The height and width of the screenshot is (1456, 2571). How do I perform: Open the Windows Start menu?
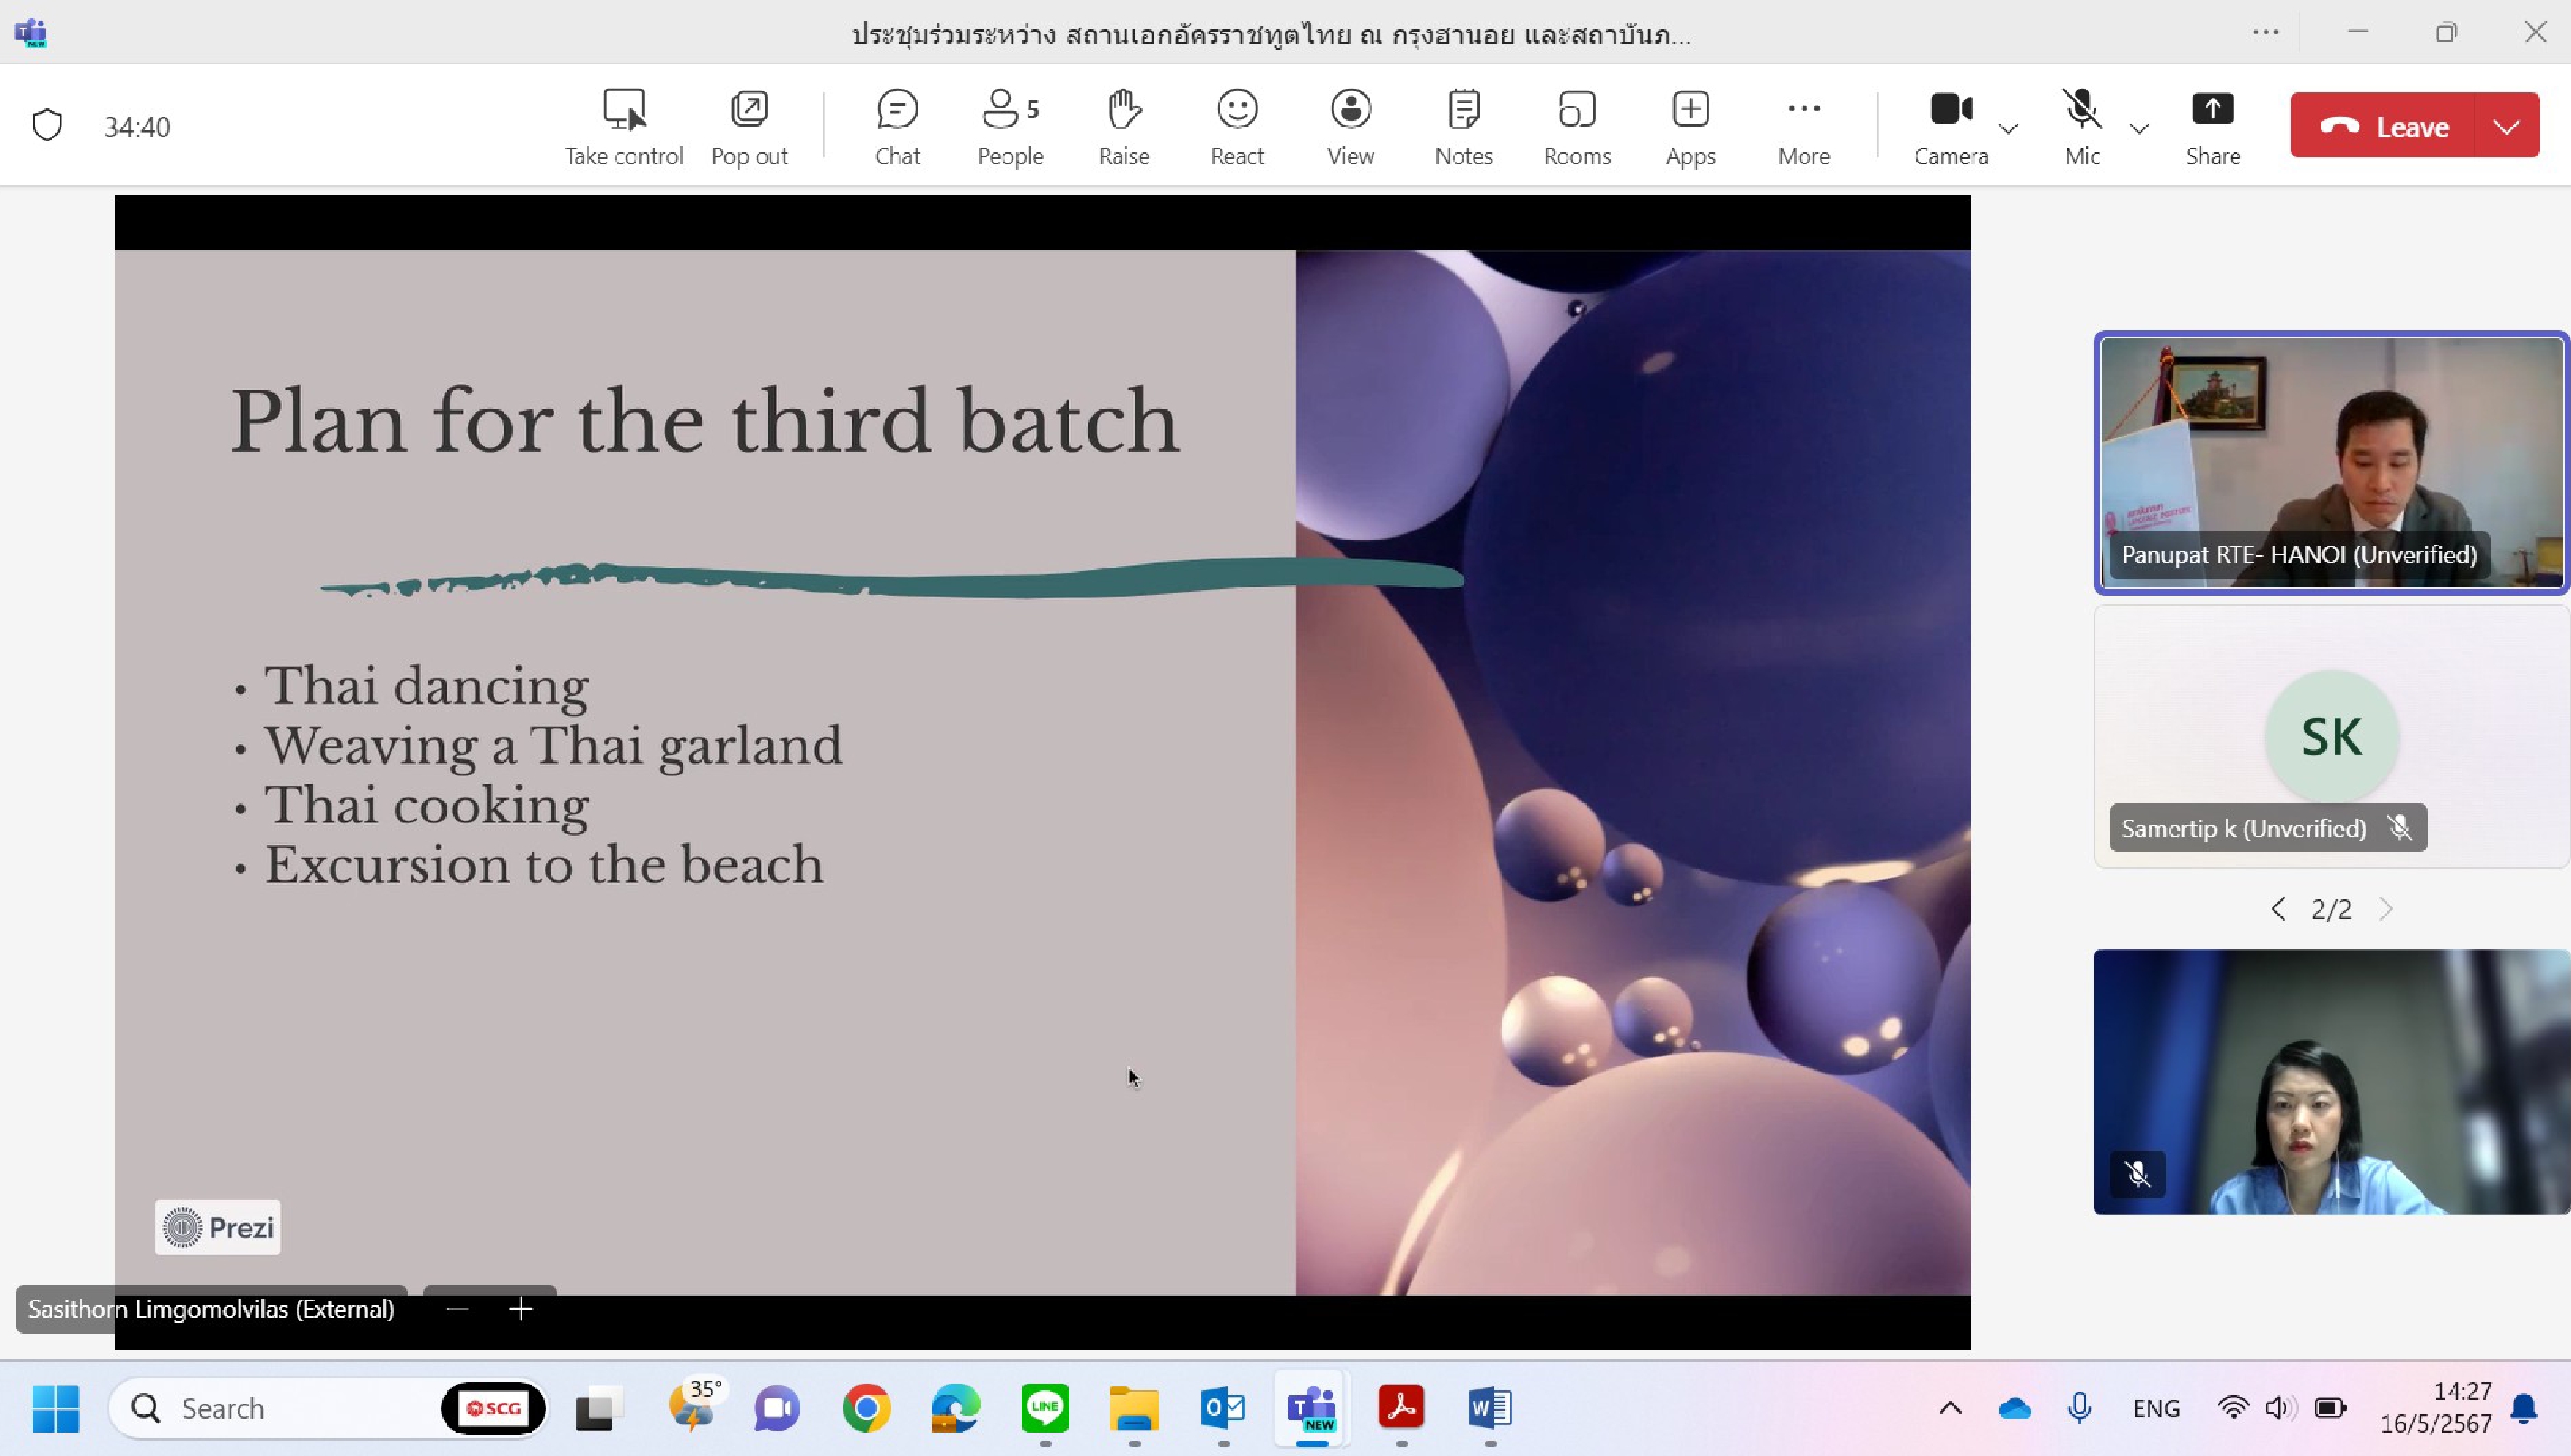coord(56,1408)
